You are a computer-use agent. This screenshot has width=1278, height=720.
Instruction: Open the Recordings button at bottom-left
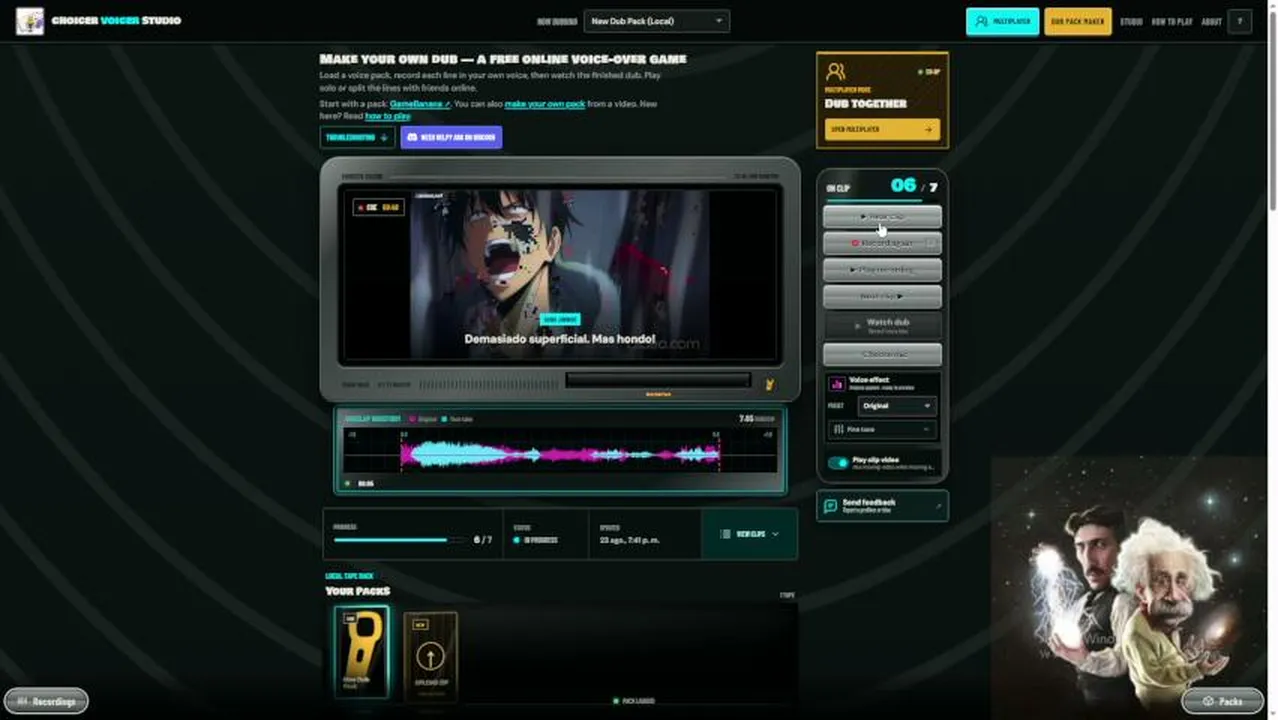(46, 701)
